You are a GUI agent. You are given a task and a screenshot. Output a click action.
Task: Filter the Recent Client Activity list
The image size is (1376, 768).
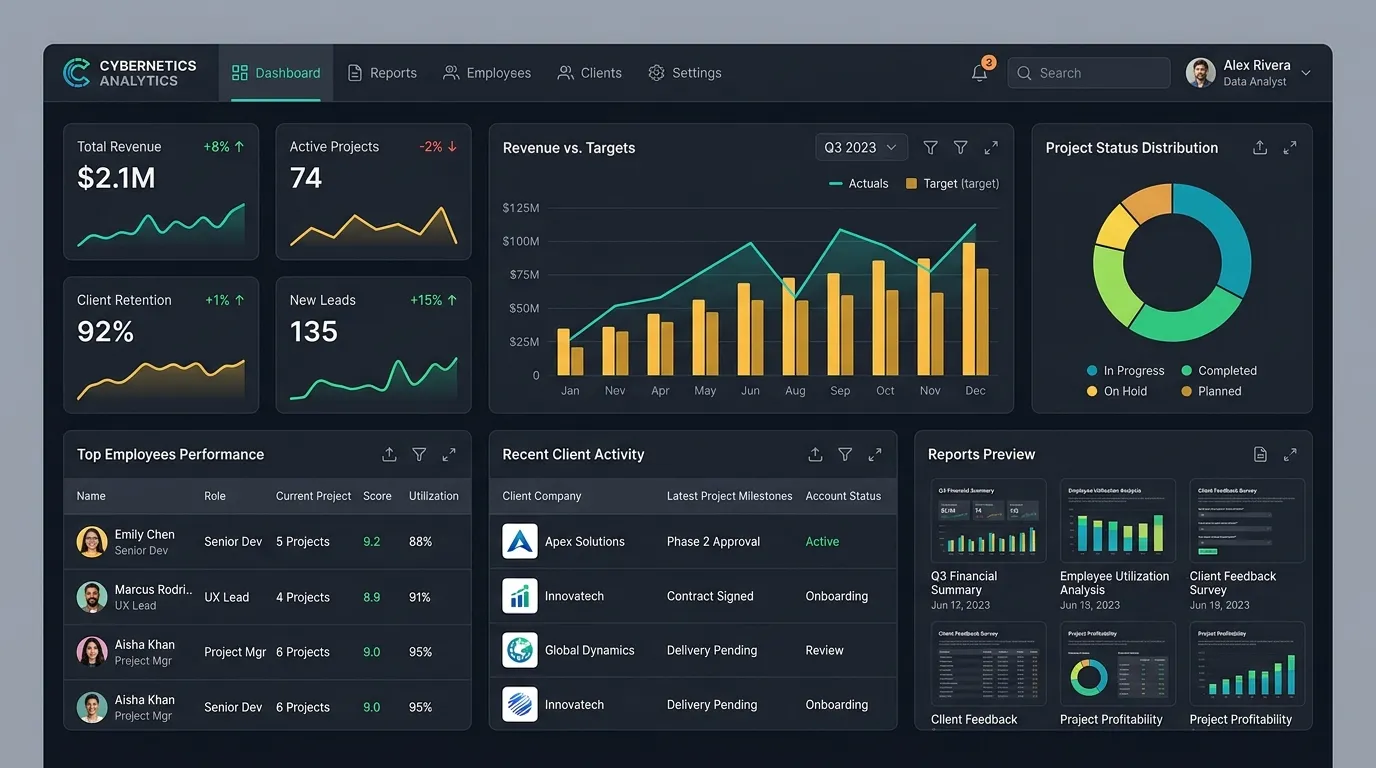[845, 455]
